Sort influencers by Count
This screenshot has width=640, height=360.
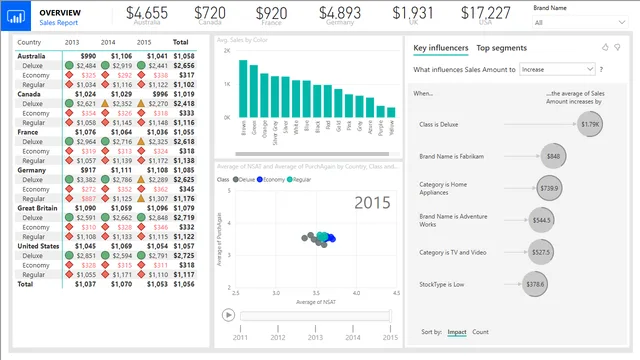[480, 332]
